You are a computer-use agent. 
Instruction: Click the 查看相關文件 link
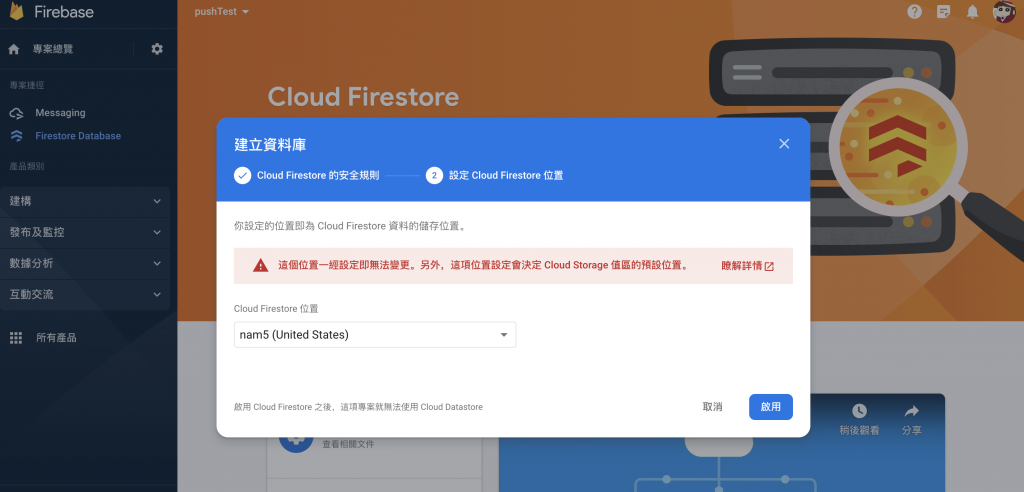(x=348, y=444)
